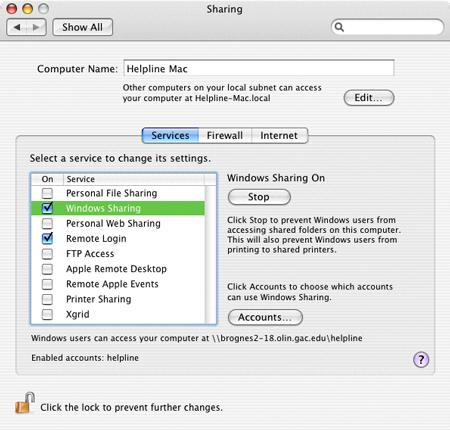Enable the Printer Sharing checkbox
The width and height of the screenshot is (450, 430).
47,299
